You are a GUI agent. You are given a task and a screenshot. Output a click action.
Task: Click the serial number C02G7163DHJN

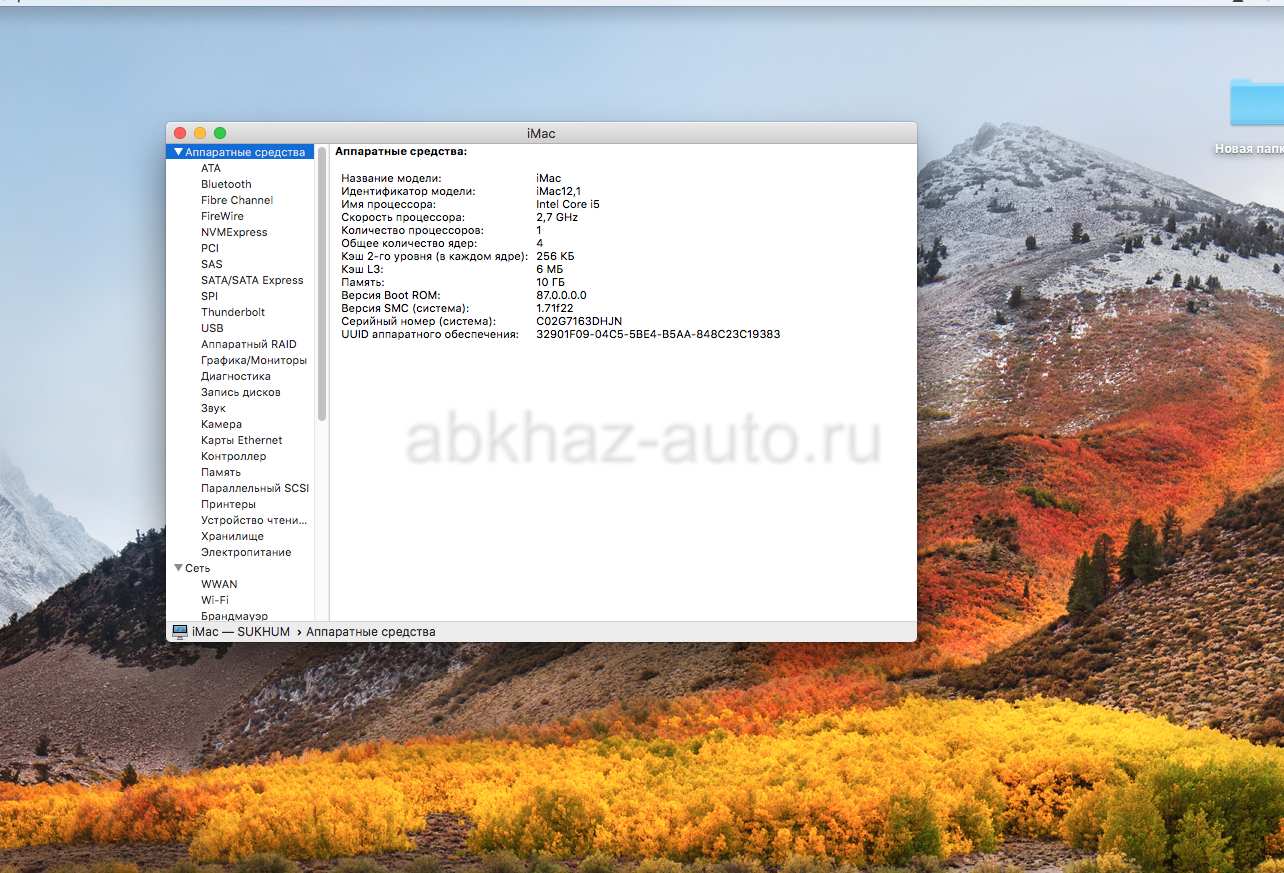point(579,321)
